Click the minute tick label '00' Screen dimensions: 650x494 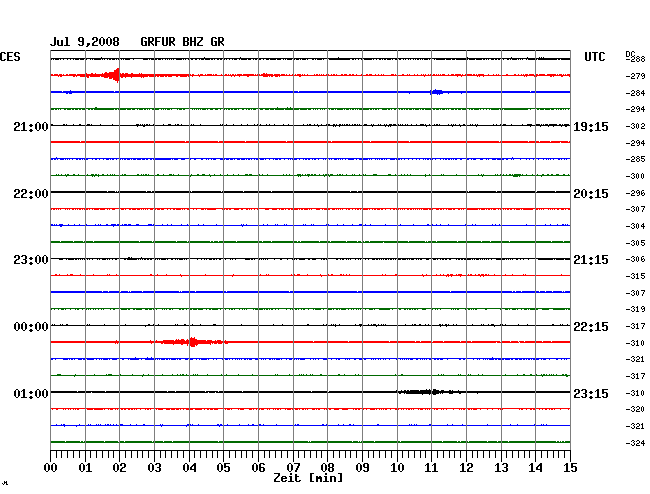point(51,468)
